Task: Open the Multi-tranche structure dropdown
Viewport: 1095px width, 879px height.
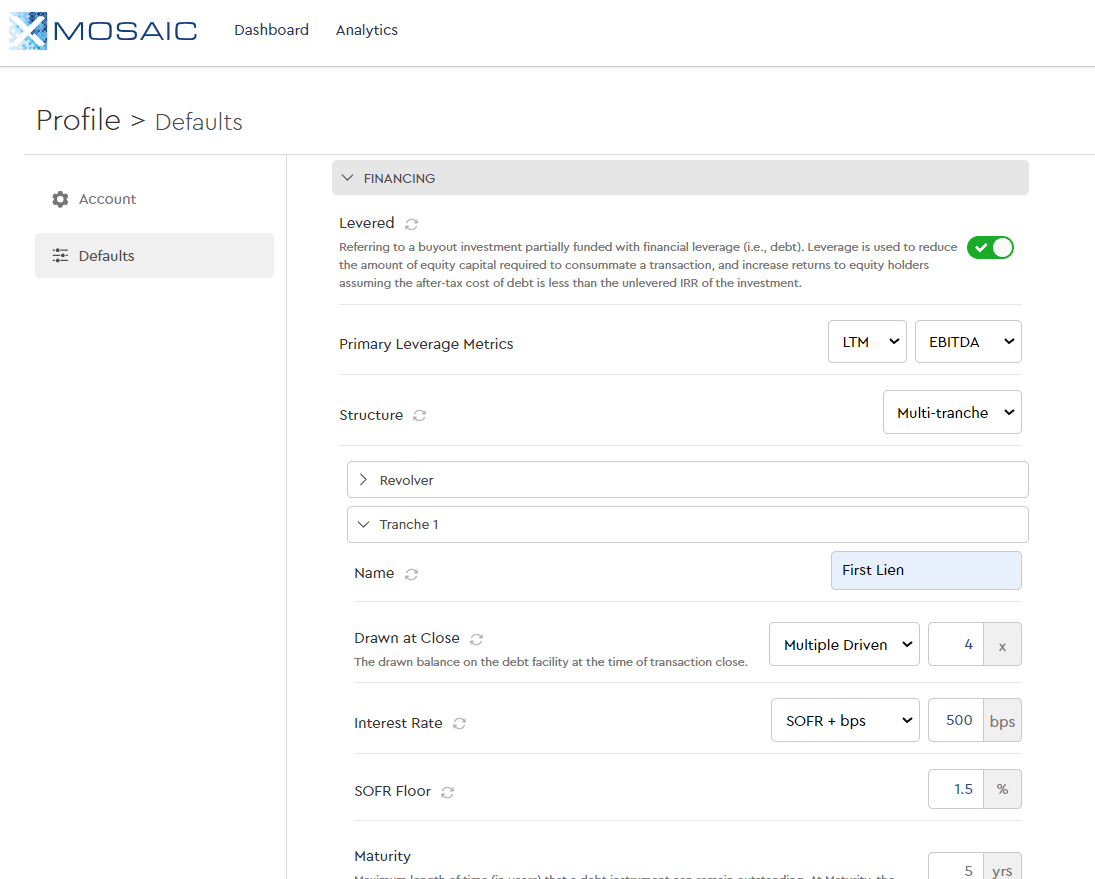Action: pos(951,413)
